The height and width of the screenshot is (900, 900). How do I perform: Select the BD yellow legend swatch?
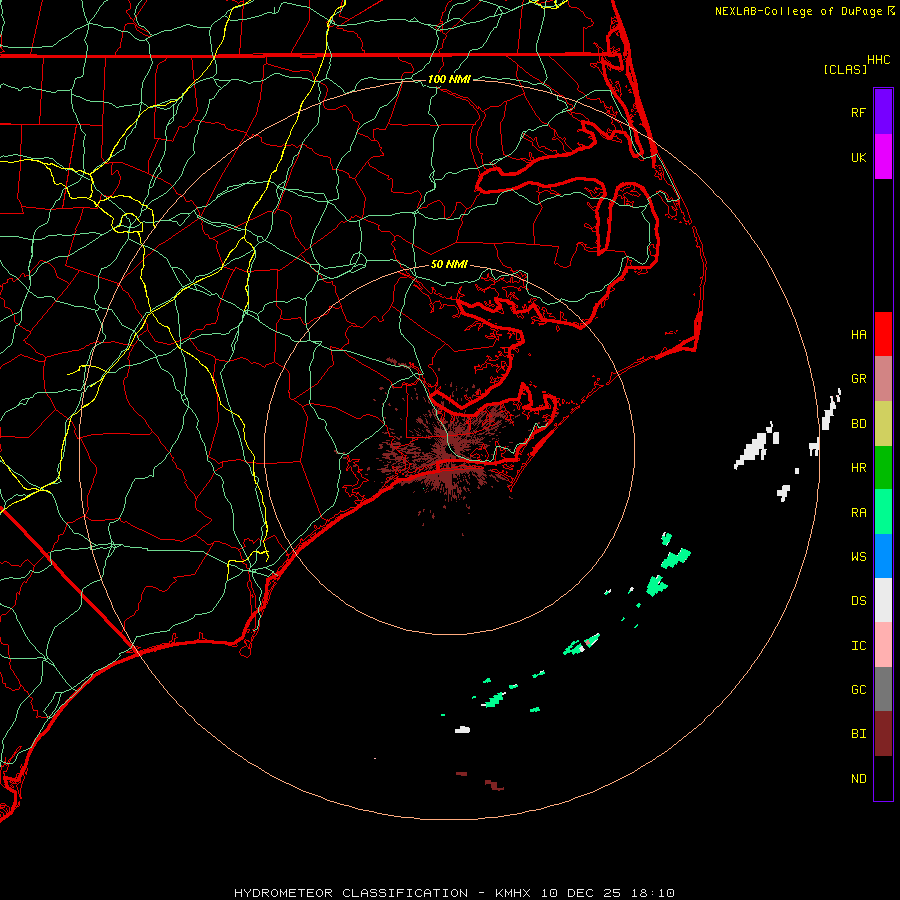(883, 424)
